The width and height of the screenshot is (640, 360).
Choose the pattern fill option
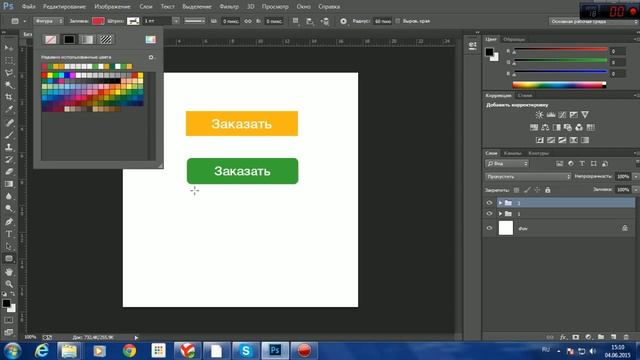[106, 39]
